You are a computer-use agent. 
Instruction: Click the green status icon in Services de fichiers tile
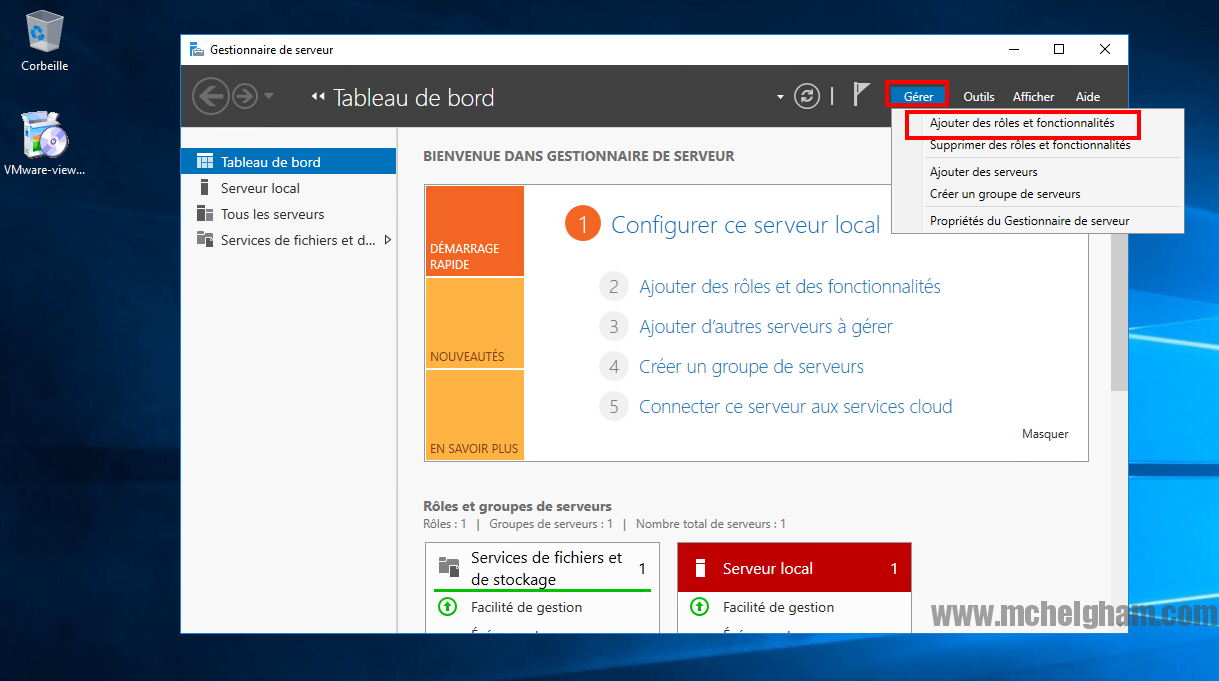(x=447, y=607)
